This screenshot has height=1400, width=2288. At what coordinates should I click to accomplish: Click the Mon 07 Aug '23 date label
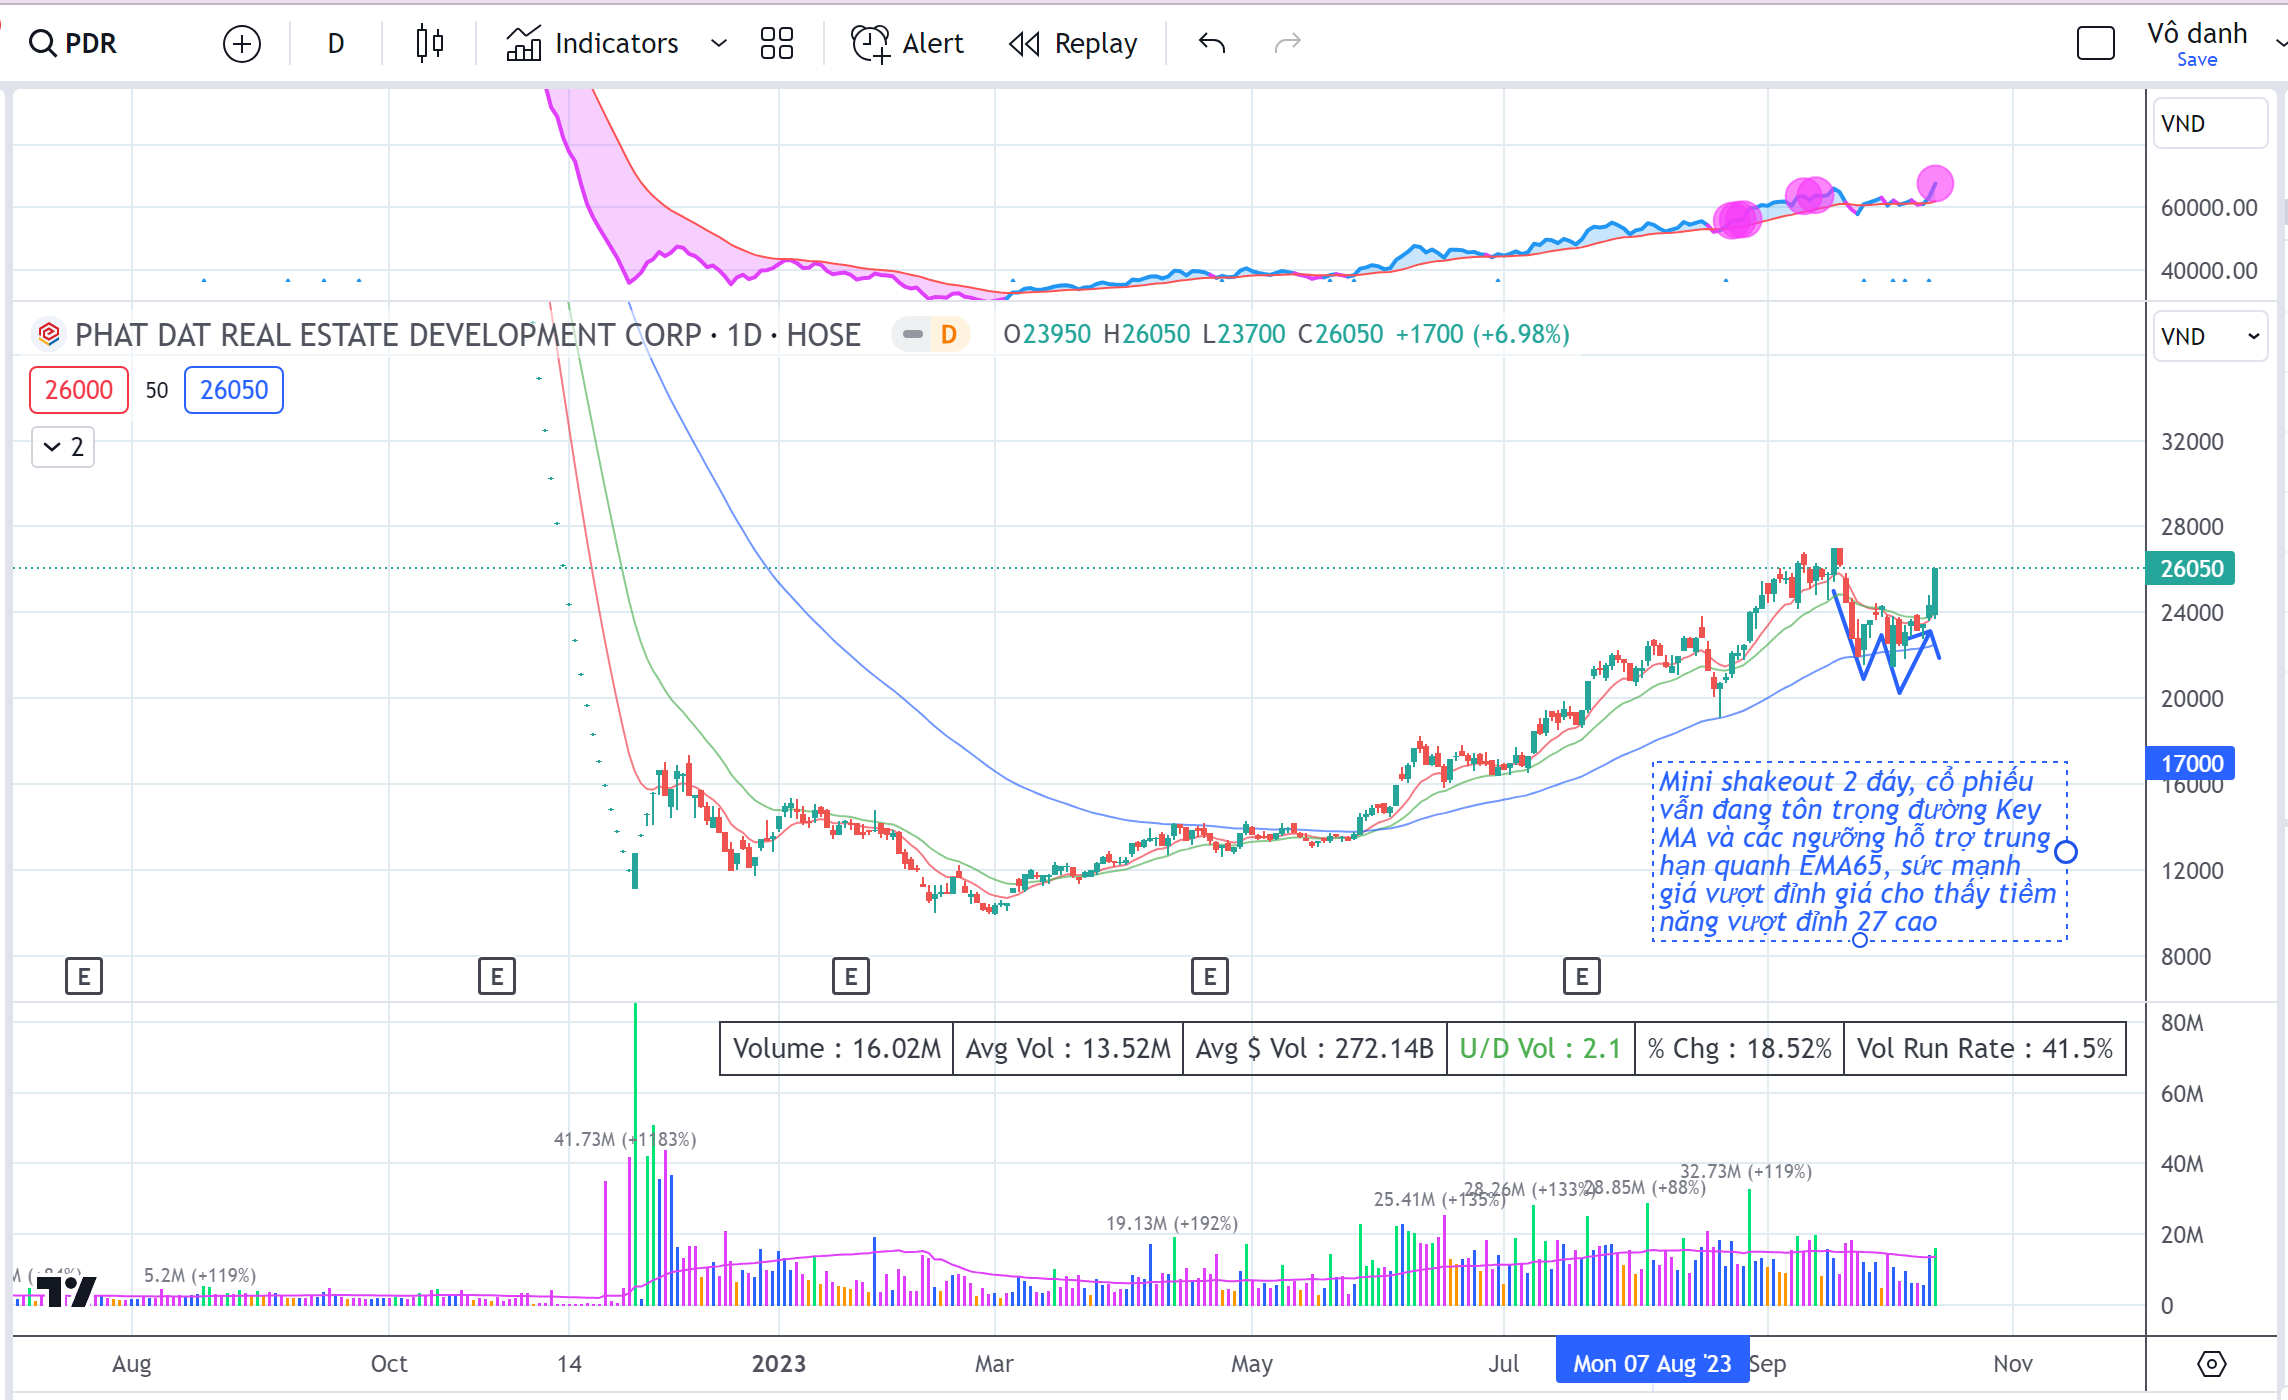pyautogui.click(x=1652, y=1363)
